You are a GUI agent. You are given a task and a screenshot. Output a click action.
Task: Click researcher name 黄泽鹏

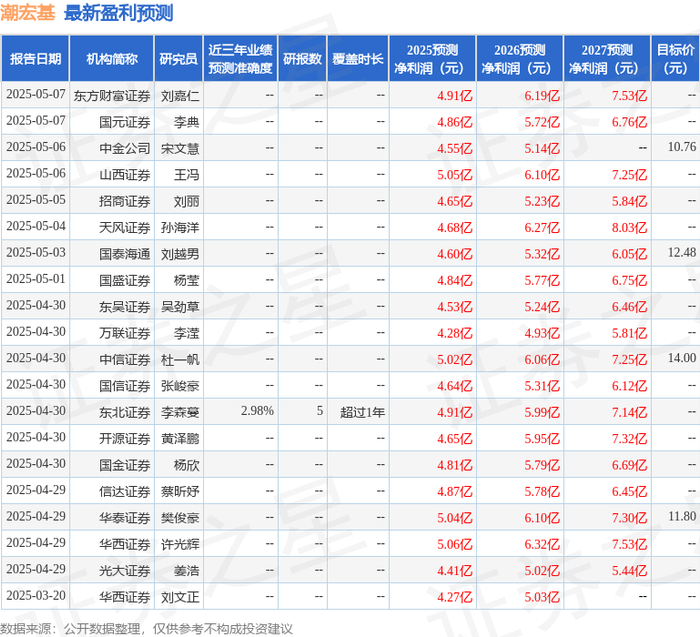[180, 438]
